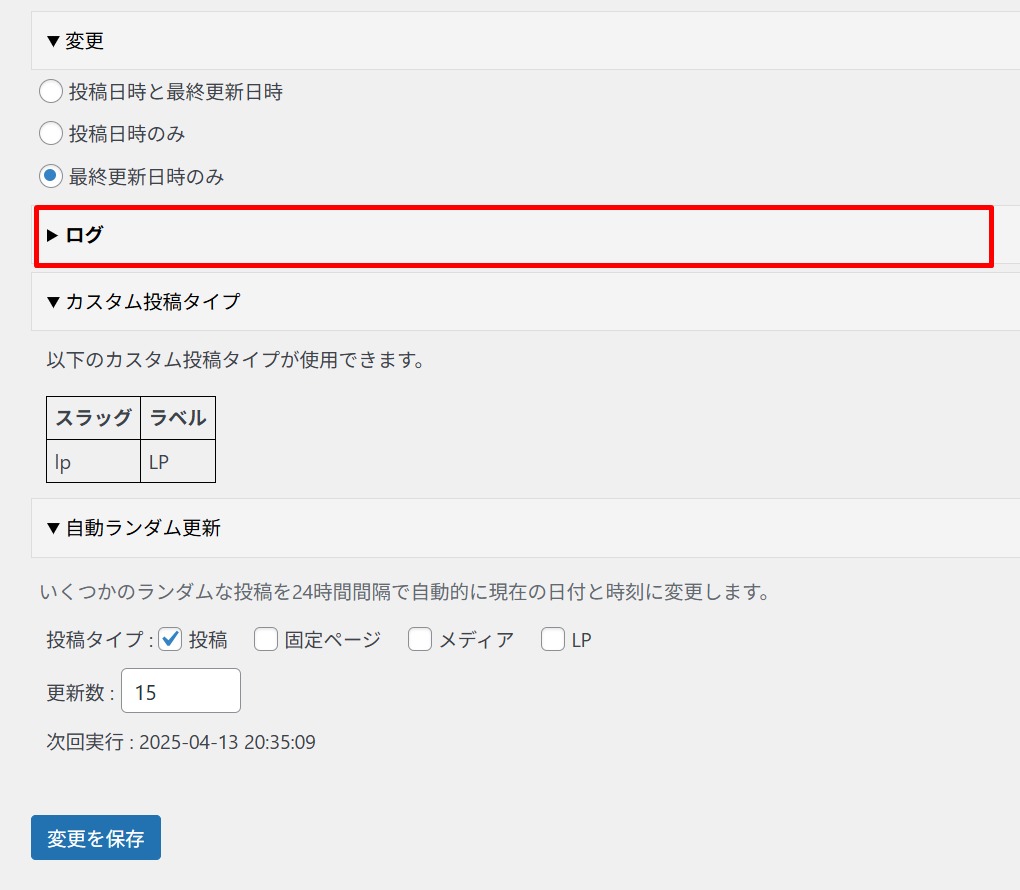Screen dimensions: 1020x890
Task: Click the lp slug table cell
Action: coord(94,461)
